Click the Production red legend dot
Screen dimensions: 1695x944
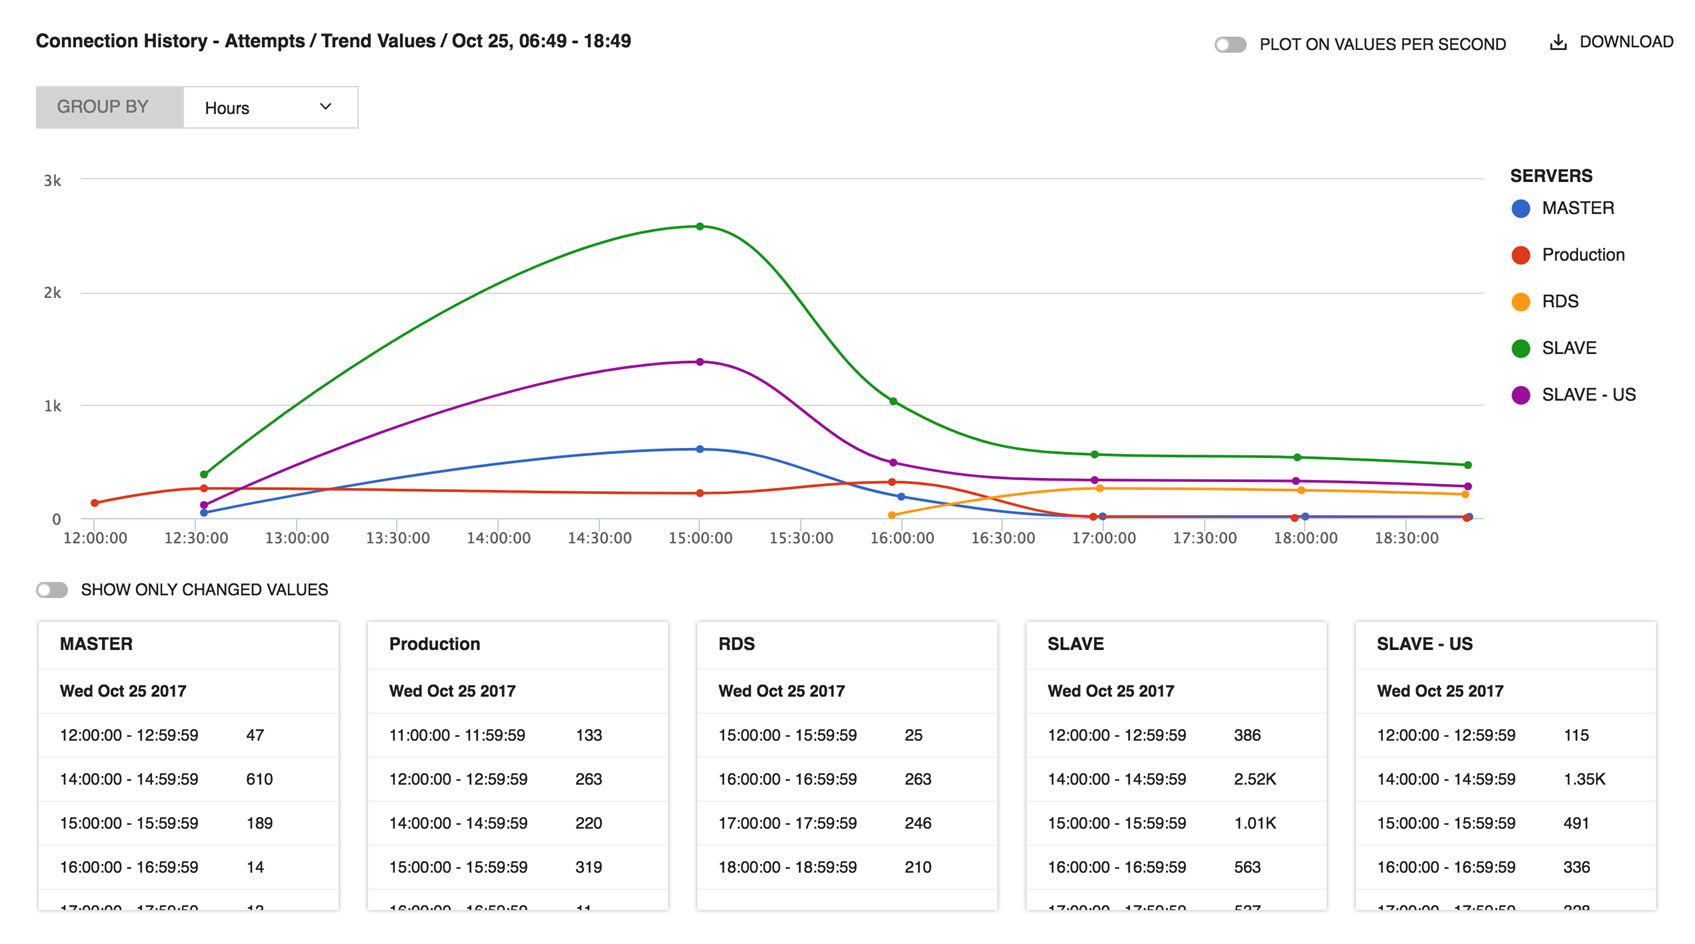1521,255
